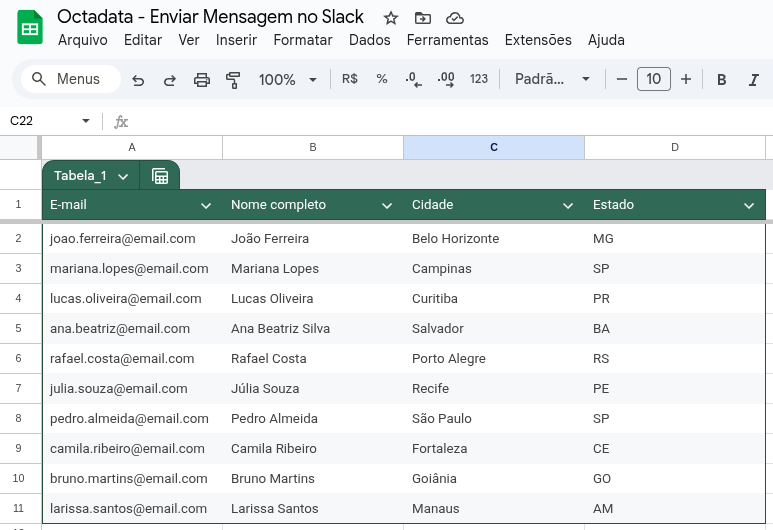Screen dimensions: 773x530
Task: Search the Menus box
Action: point(71,79)
